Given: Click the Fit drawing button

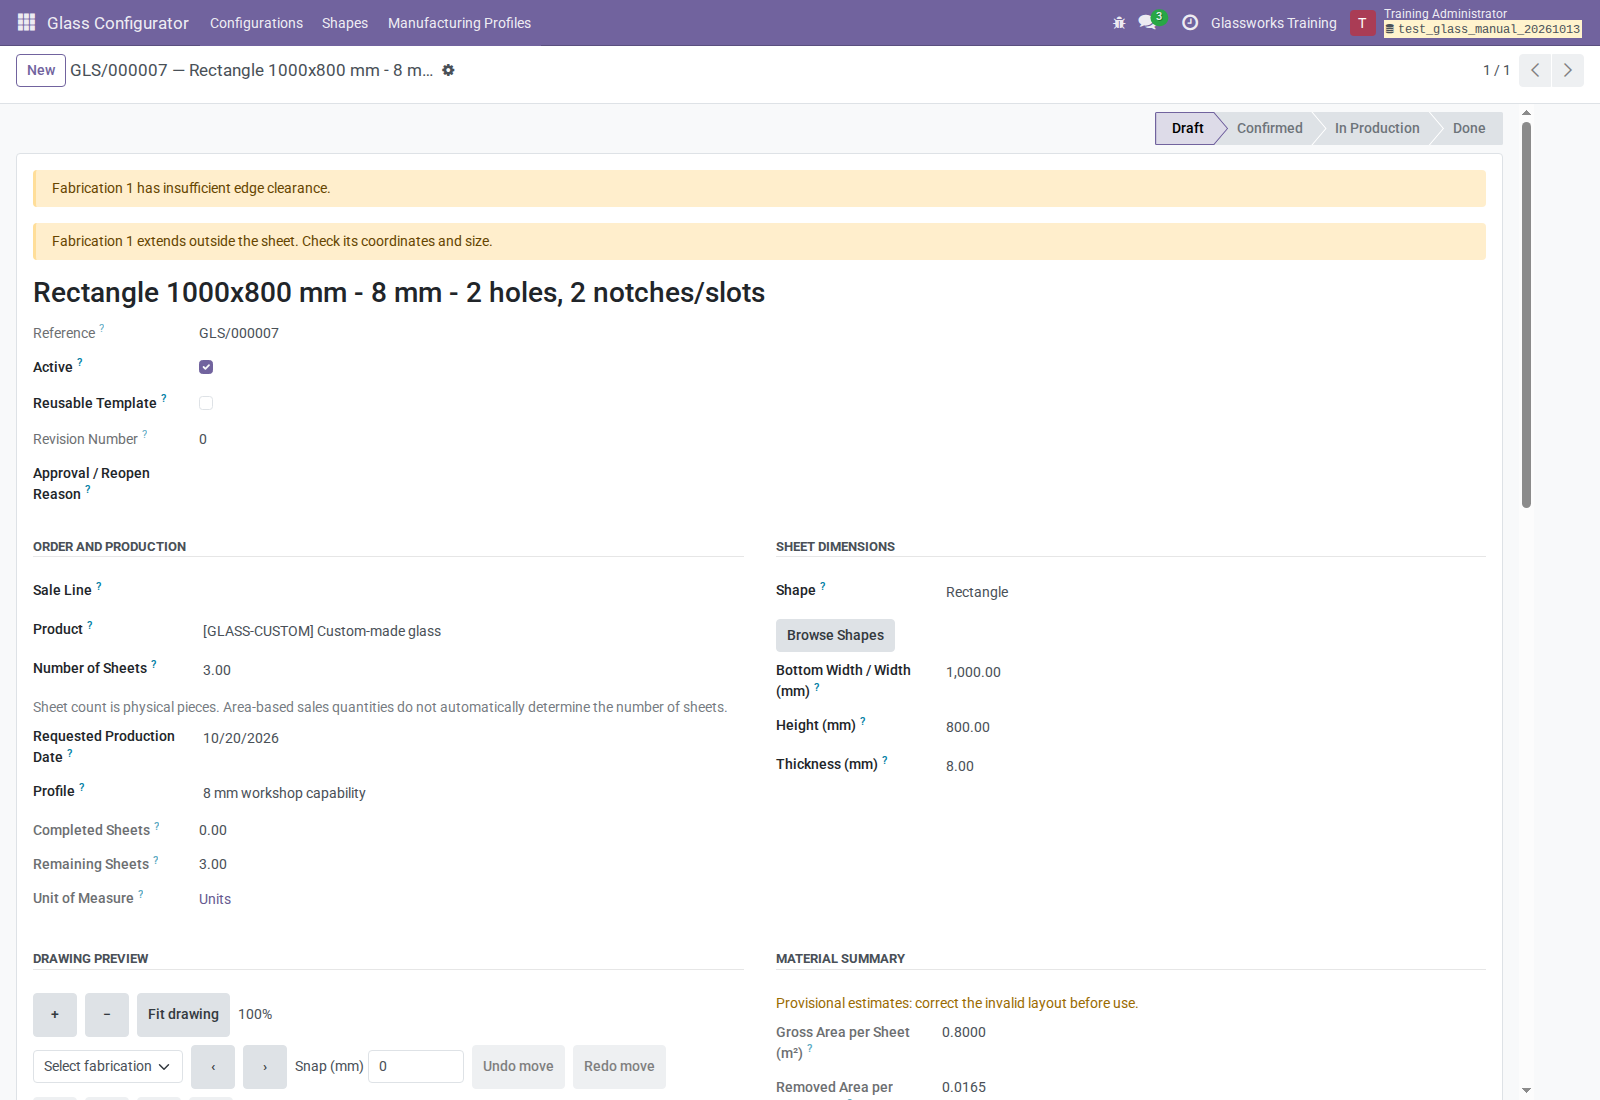Looking at the screenshot, I should click(x=183, y=1014).
